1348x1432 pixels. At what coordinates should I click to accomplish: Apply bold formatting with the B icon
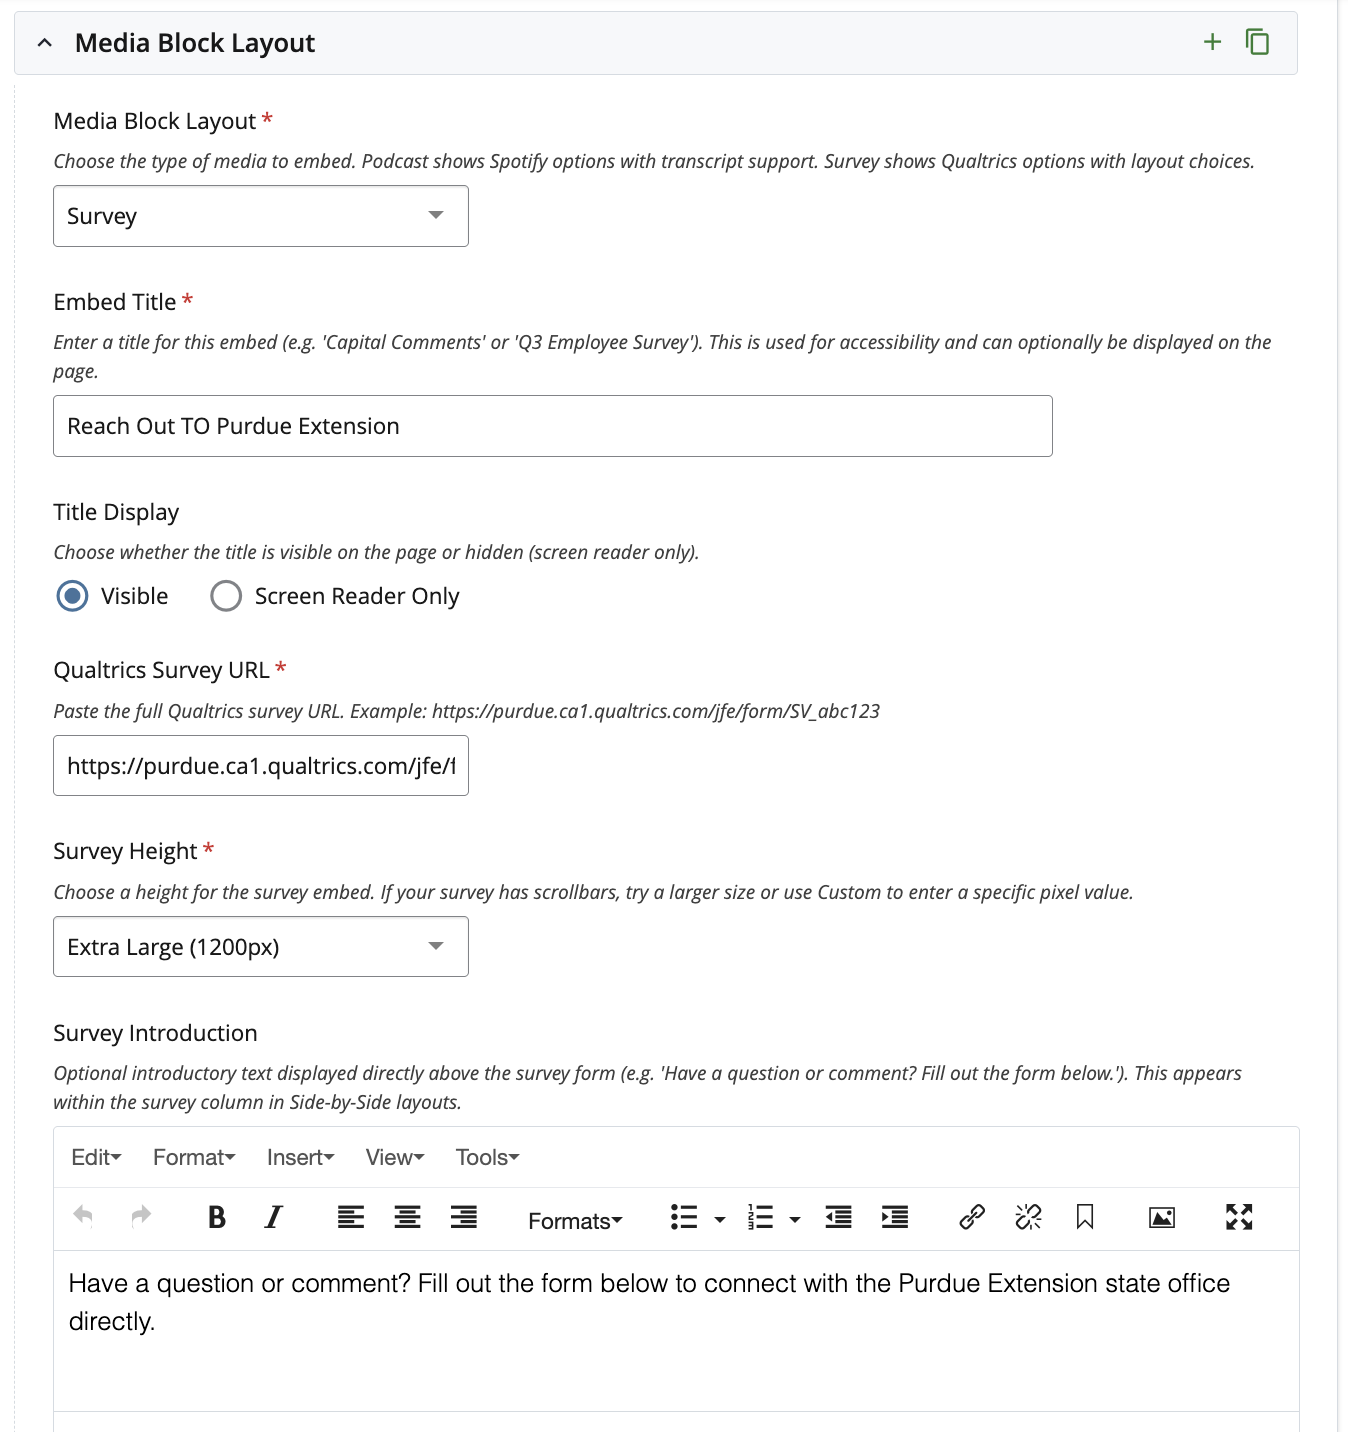pos(216,1218)
